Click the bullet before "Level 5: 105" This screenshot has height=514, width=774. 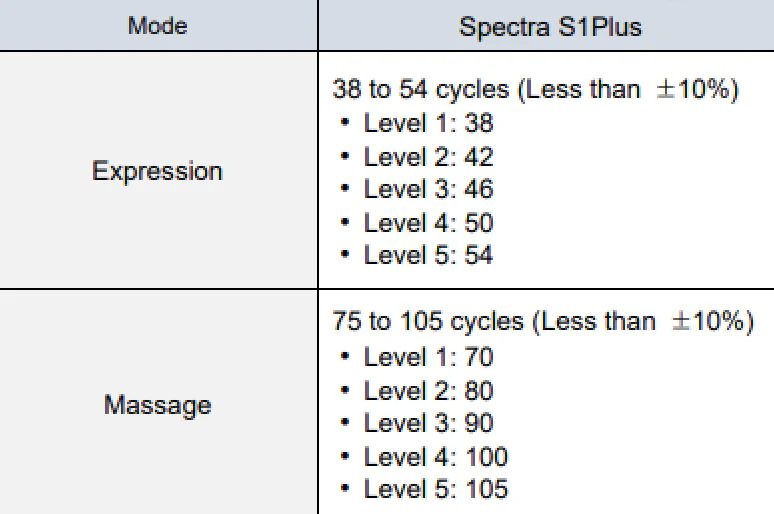coord(345,489)
